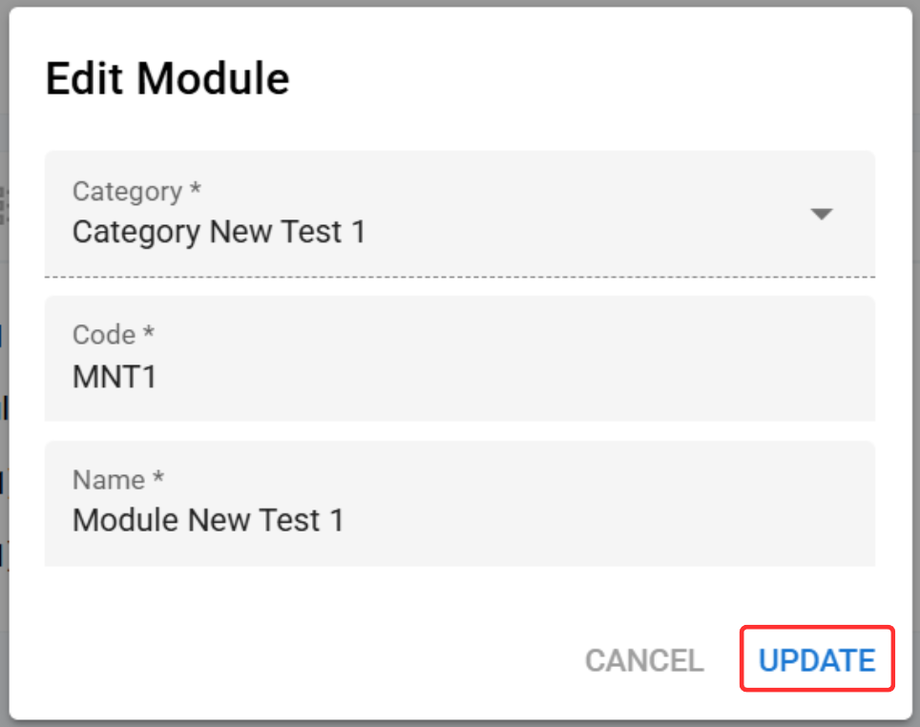Click the word 'New' in the Category value

pyautogui.click(x=239, y=233)
